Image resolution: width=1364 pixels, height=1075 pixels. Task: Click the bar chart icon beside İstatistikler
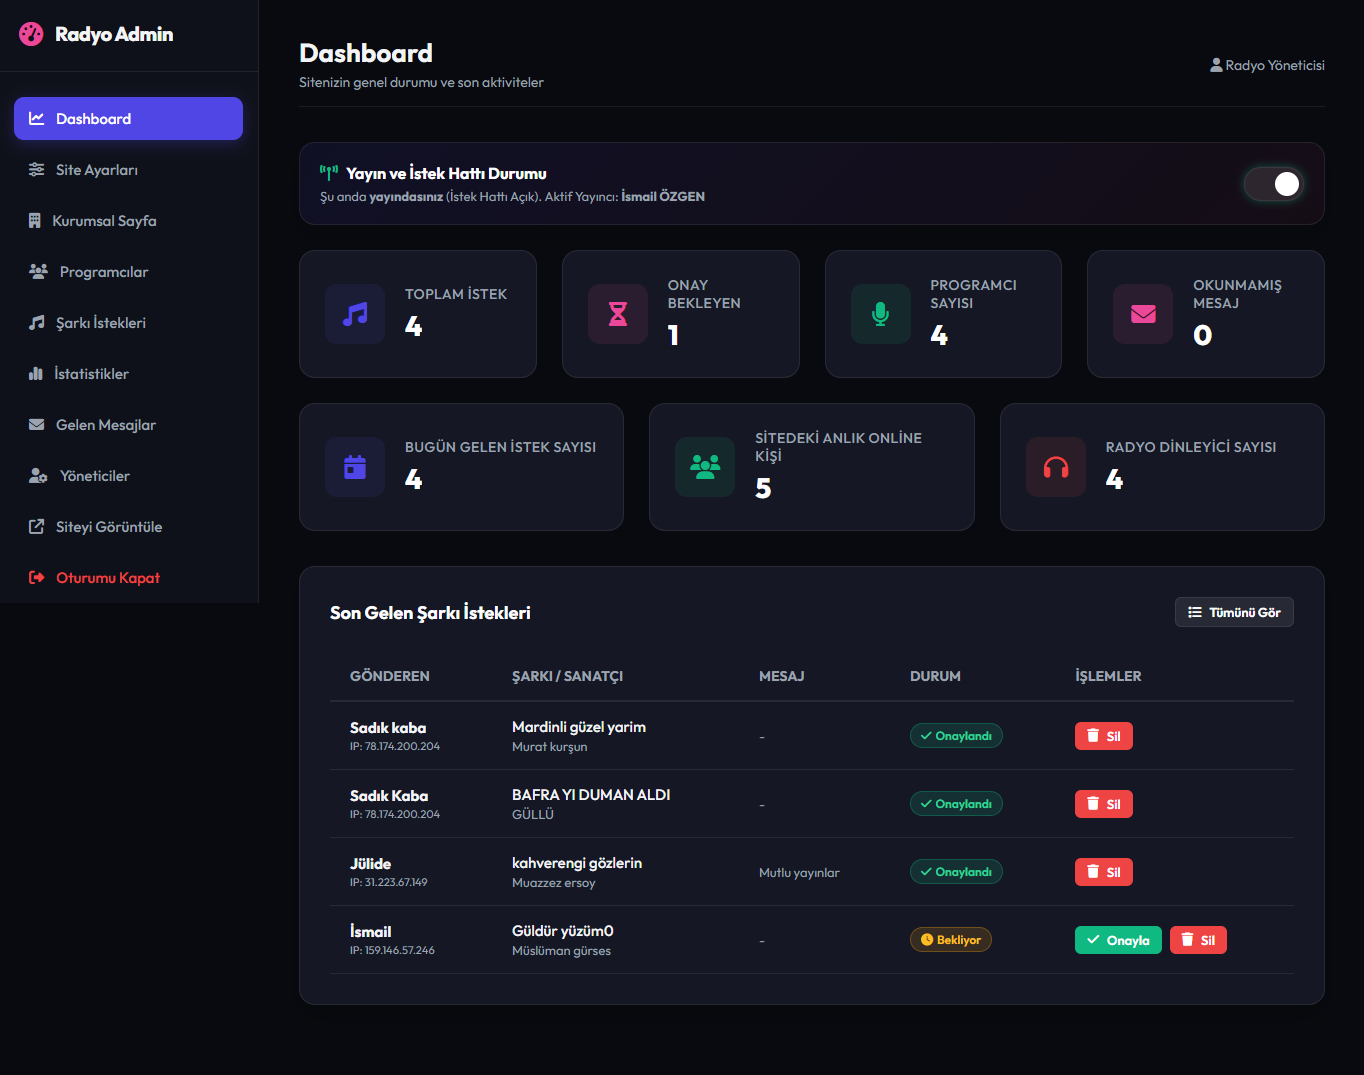click(36, 374)
